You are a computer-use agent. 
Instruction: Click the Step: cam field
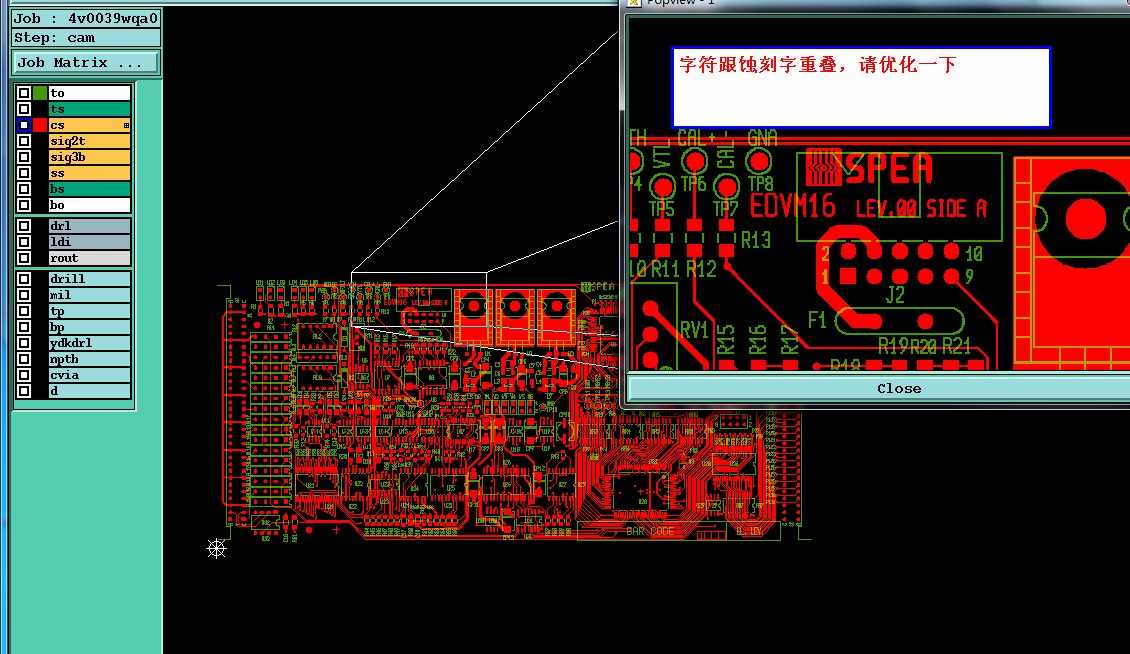pyautogui.click(x=86, y=37)
